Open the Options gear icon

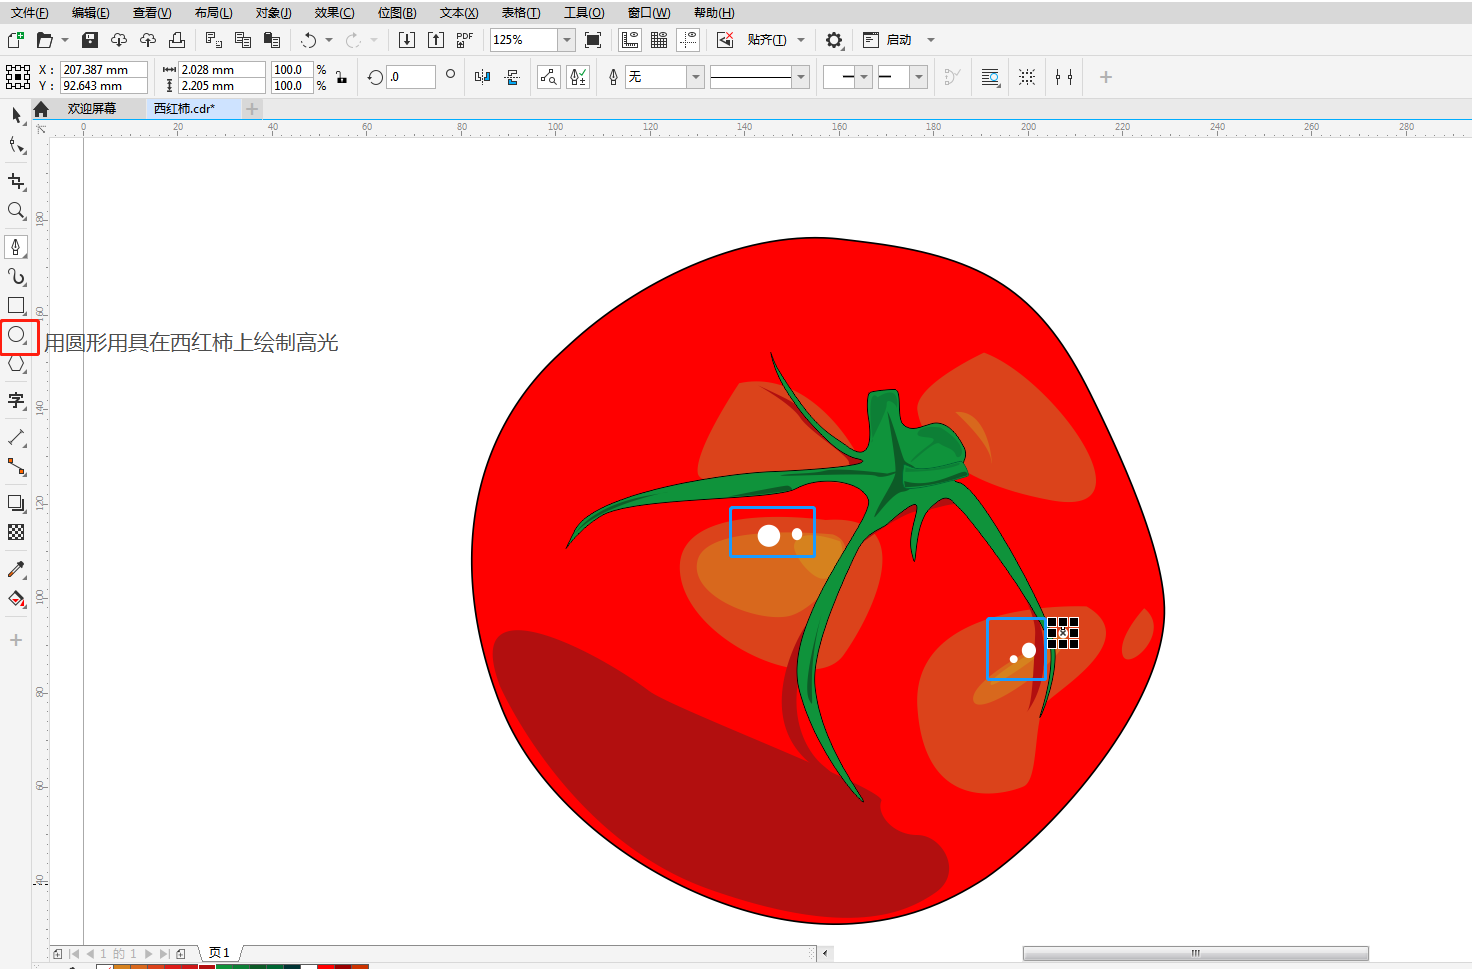click(x=834, y=40)
